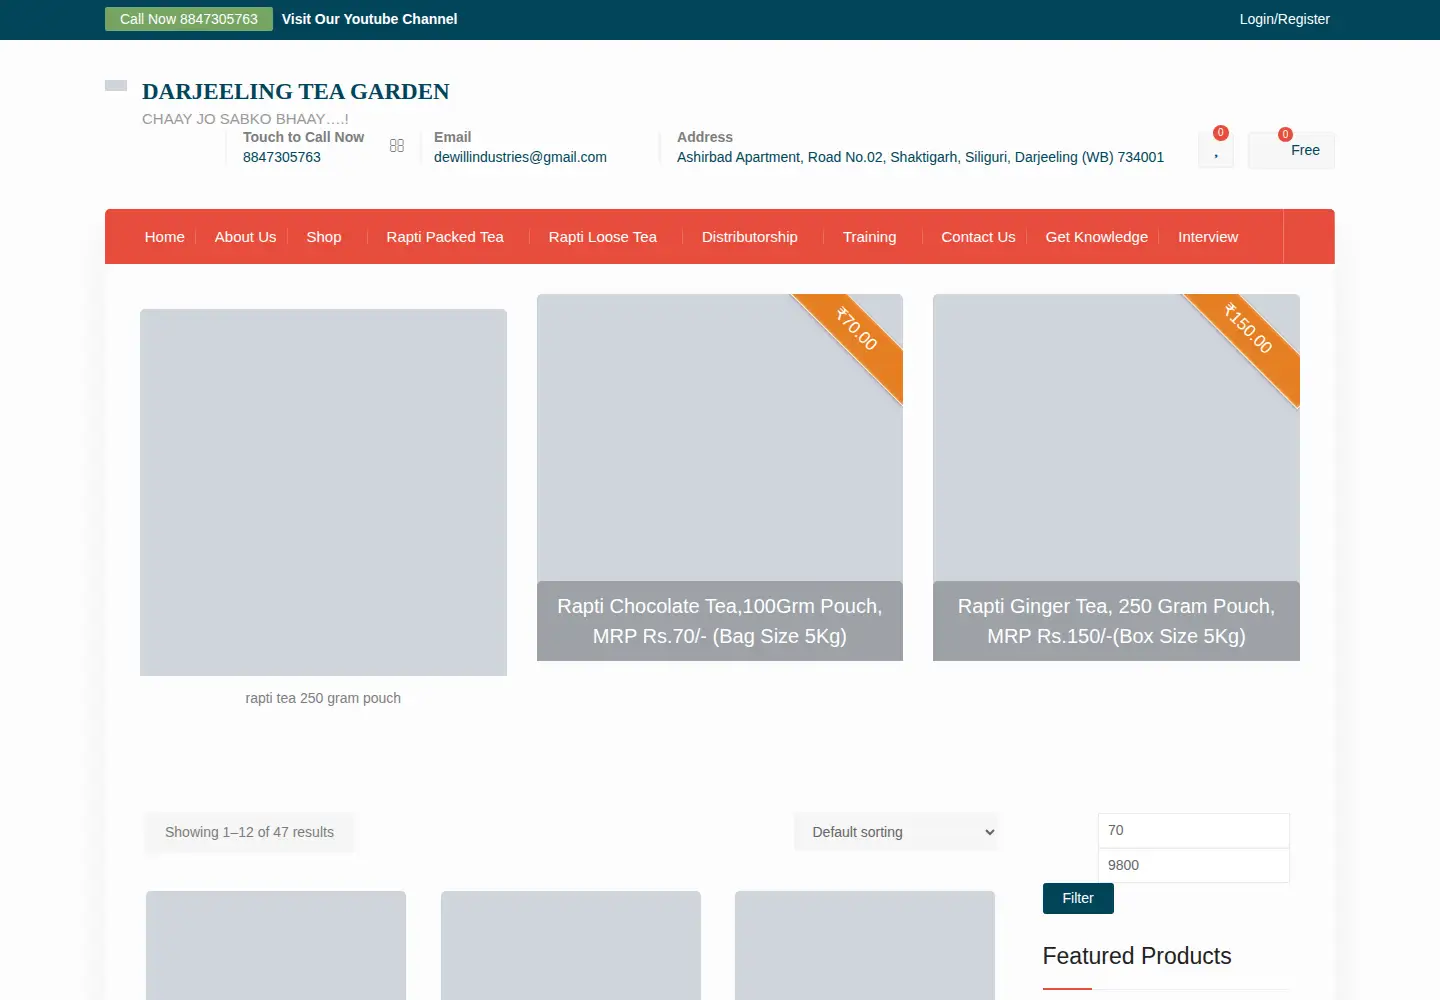1440x1000 pixels.
Task: Go to Contact Us page
Action: tap(978, 237)
